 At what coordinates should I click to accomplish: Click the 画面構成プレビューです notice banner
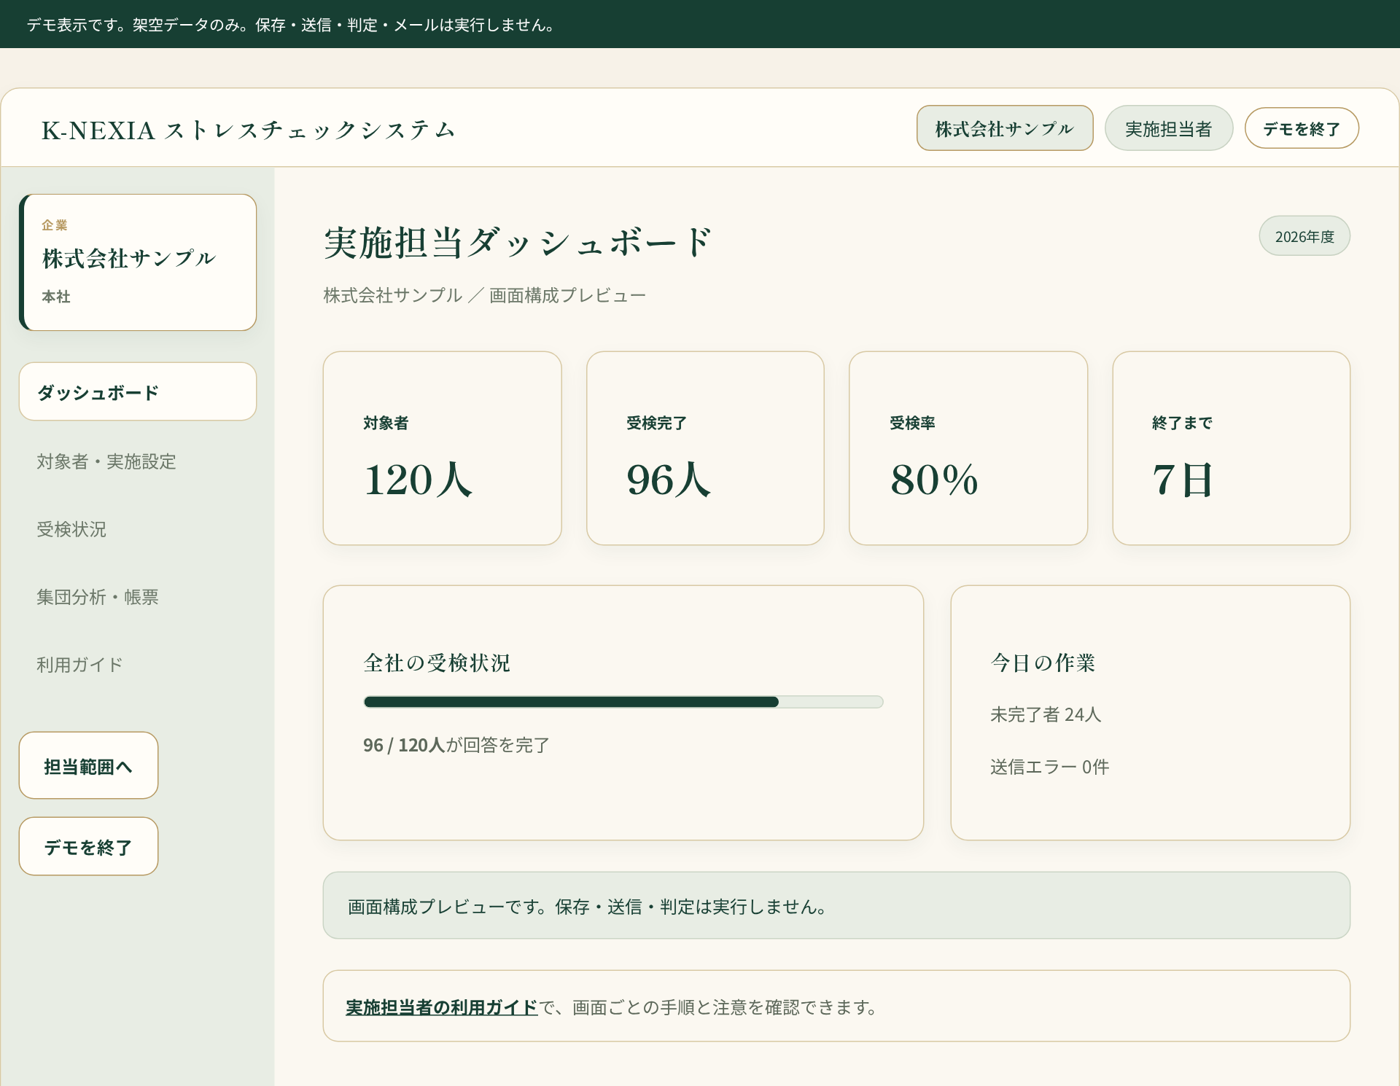click(836, 906)
